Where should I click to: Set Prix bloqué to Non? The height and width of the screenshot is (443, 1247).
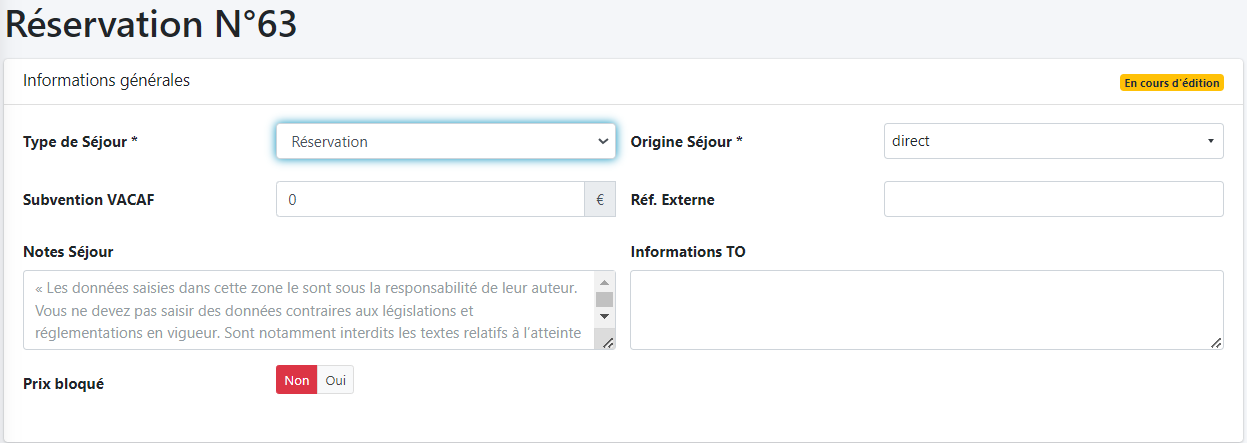pyautogui.click(x=296, y=380)
